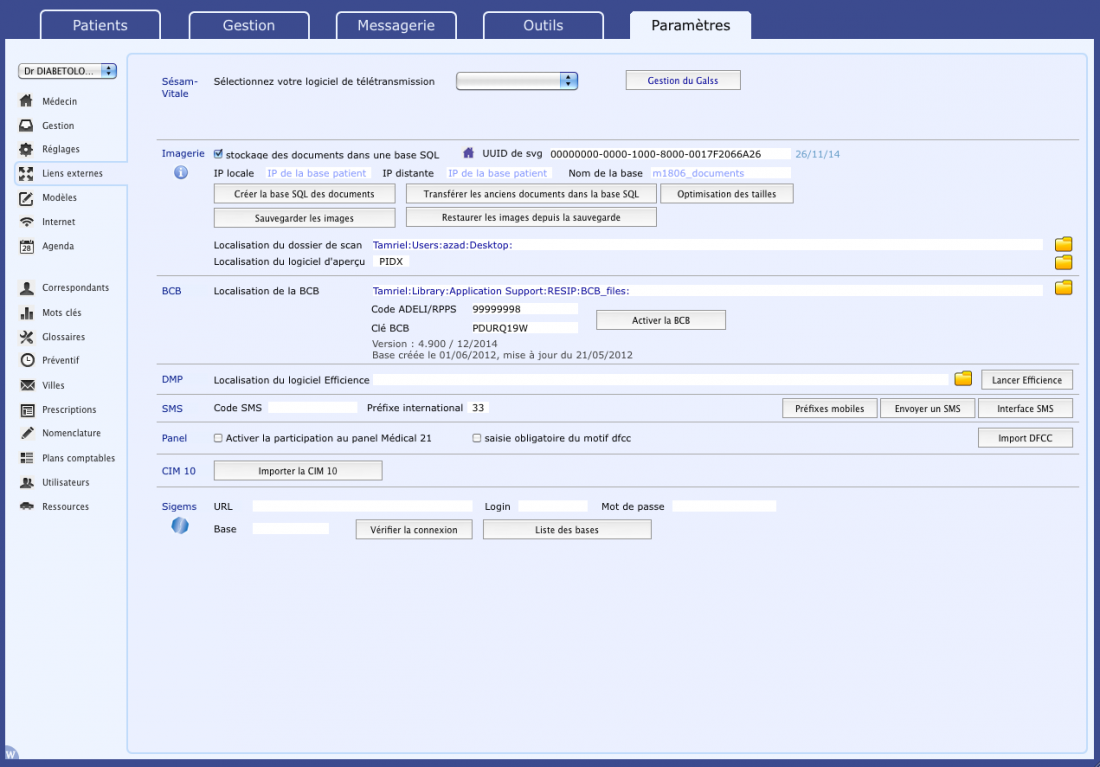Click the Envoyer un SMS button

pyautogui.click(x=927, y=408)
